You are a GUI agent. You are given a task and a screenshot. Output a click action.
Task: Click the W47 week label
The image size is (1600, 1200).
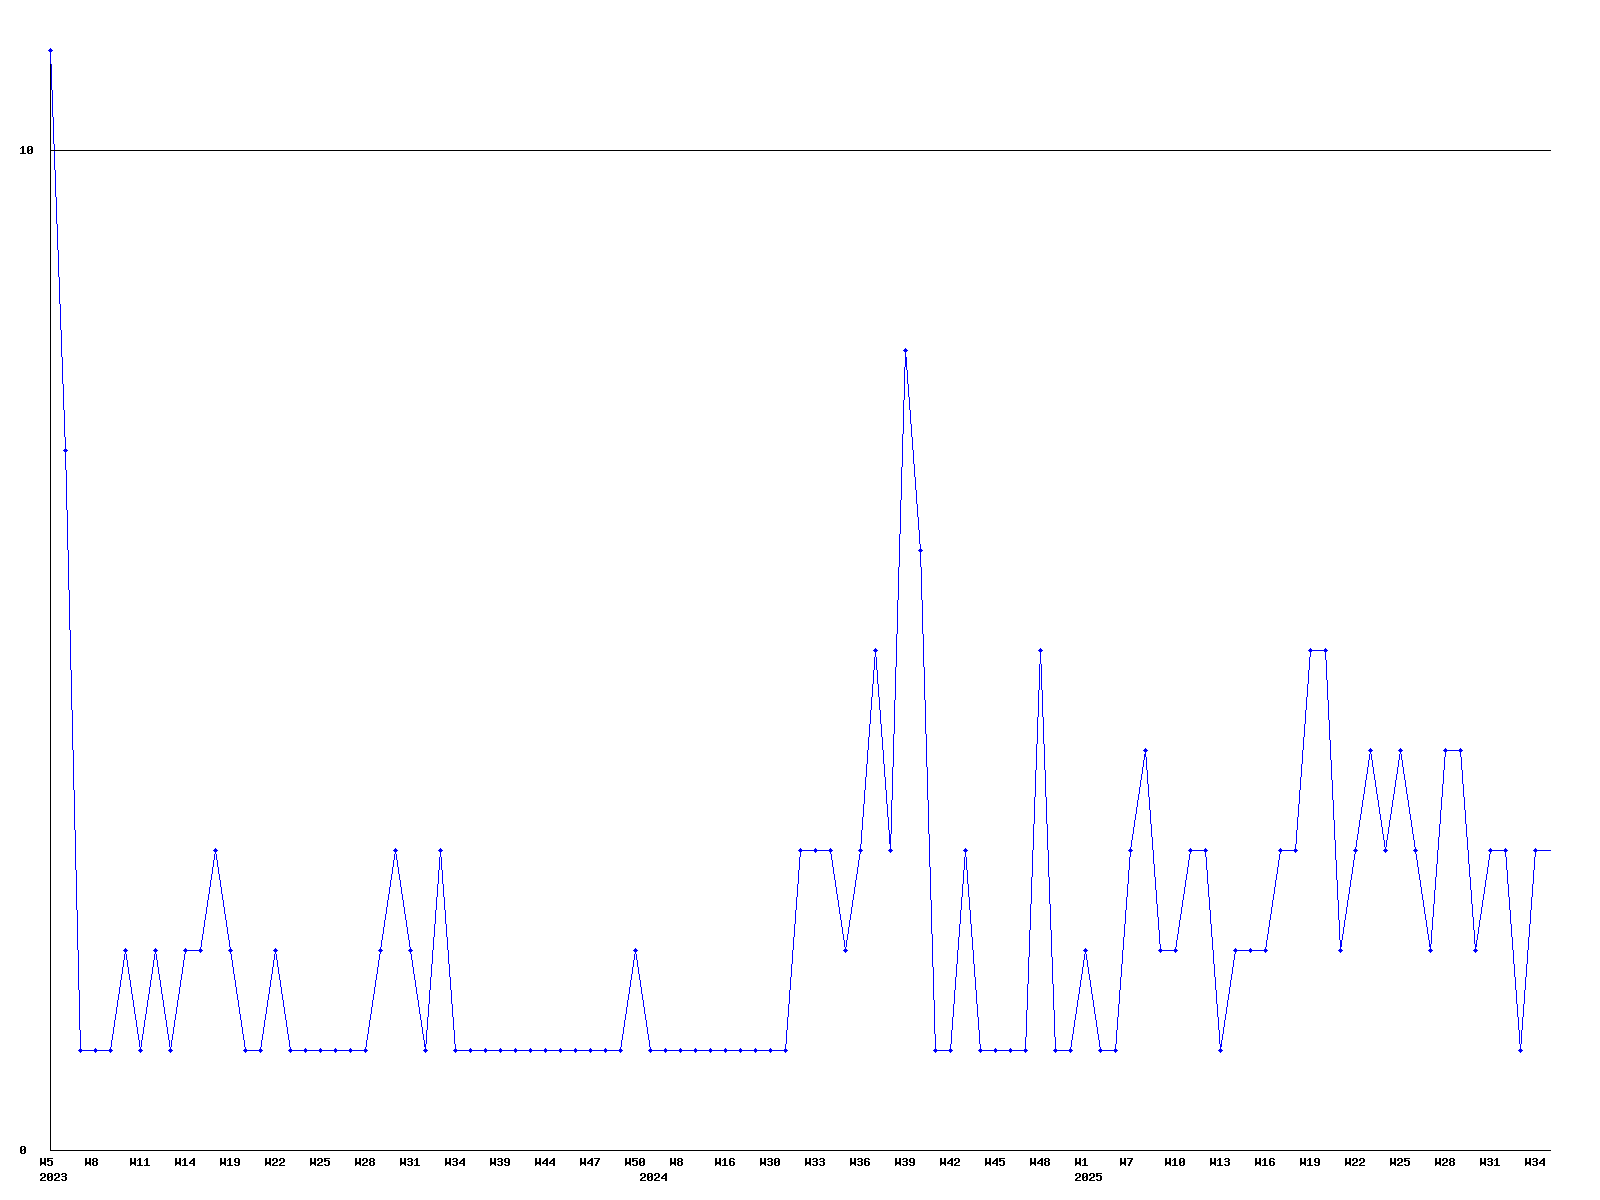(590, 1162)
